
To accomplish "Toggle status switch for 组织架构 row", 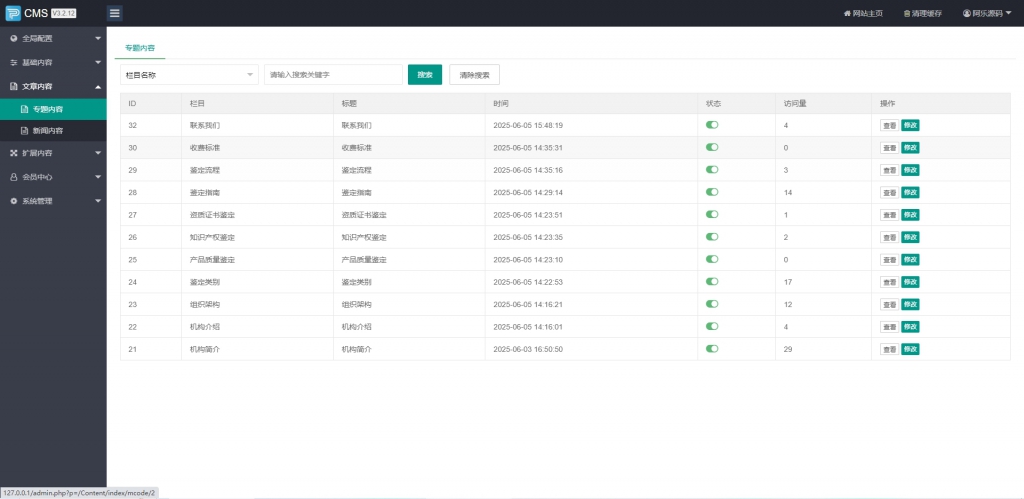I will coord(712,304).
